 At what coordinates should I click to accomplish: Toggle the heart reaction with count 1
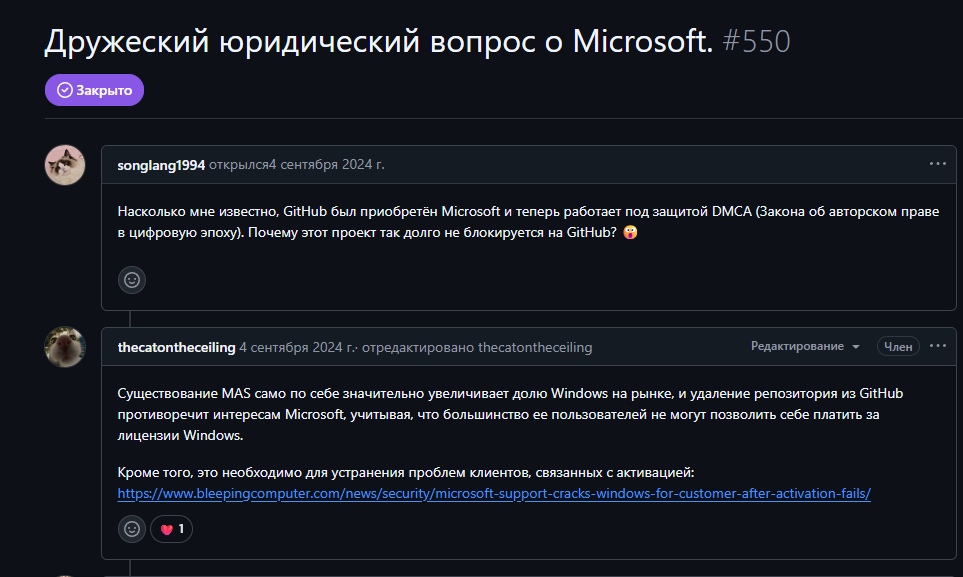(172, 529)
